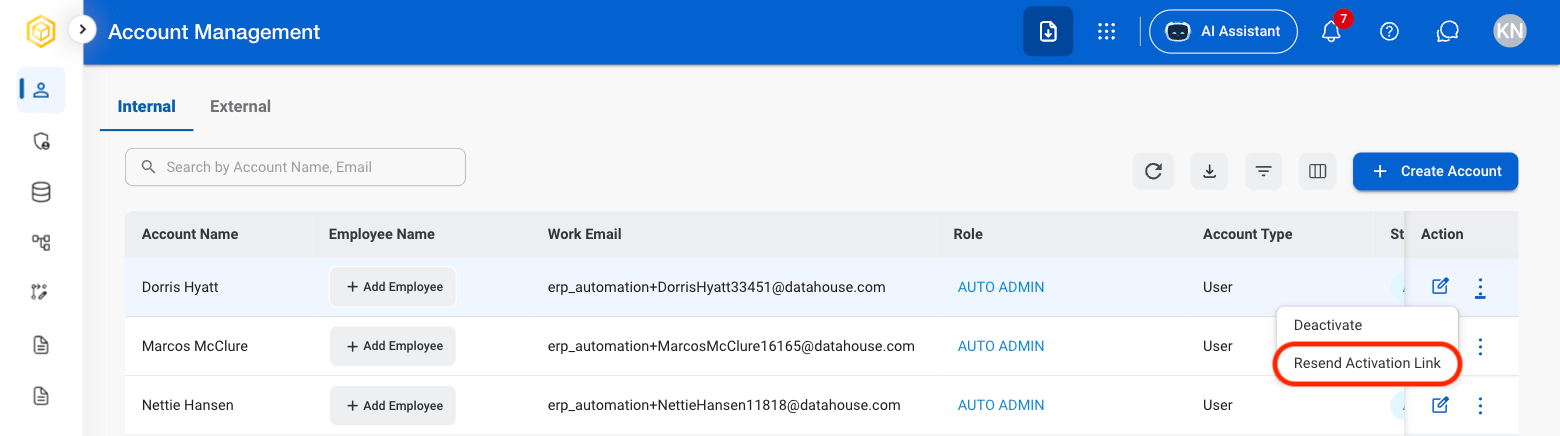Open AUTO ADMIN role for Dorris Hyatt
This screenshot has height=436, width=1560.
pyautogui.click(x=1001, y=287)
